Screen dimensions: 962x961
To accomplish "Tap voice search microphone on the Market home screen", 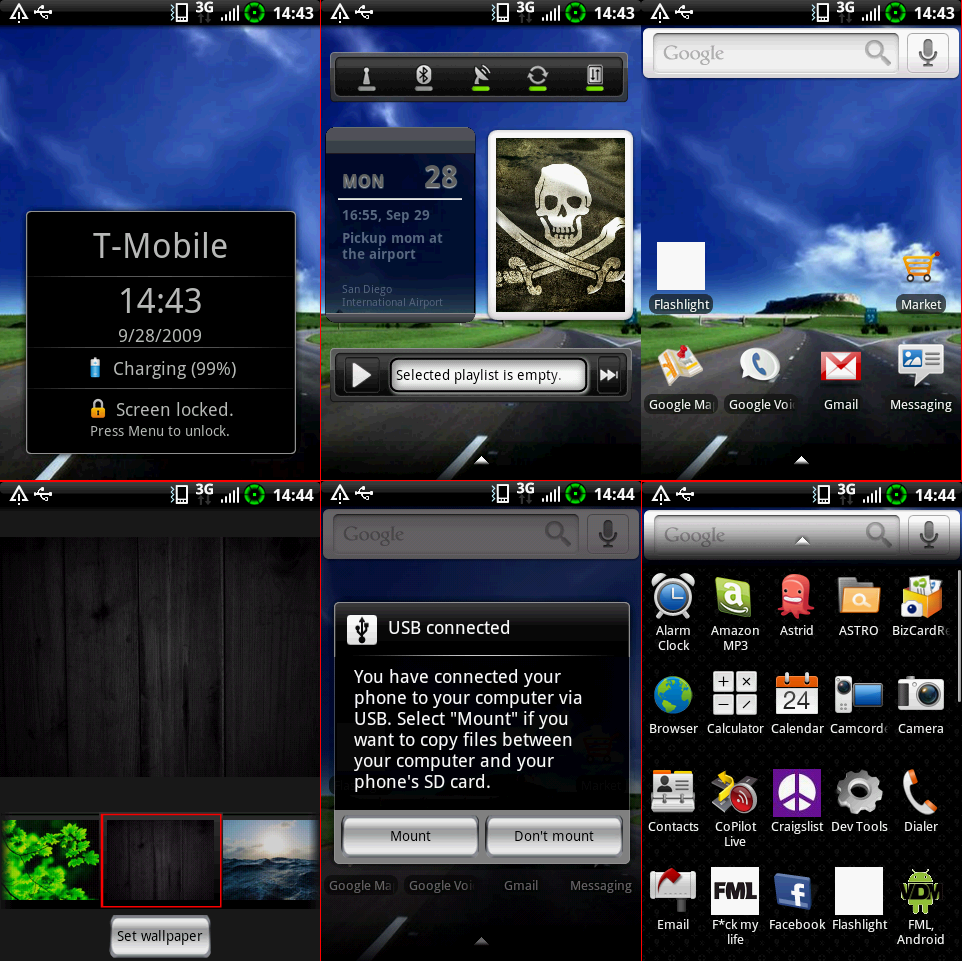I will 928,53.
